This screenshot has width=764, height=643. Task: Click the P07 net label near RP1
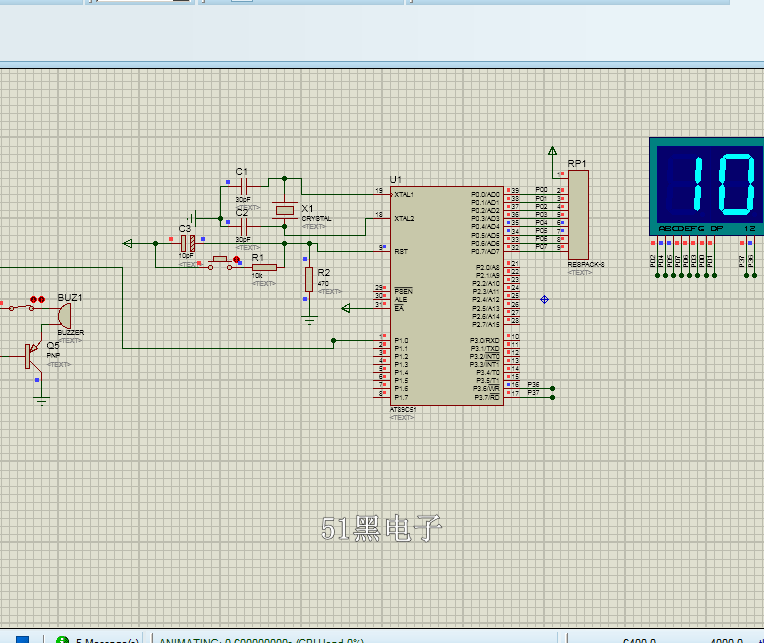point(541,246)
